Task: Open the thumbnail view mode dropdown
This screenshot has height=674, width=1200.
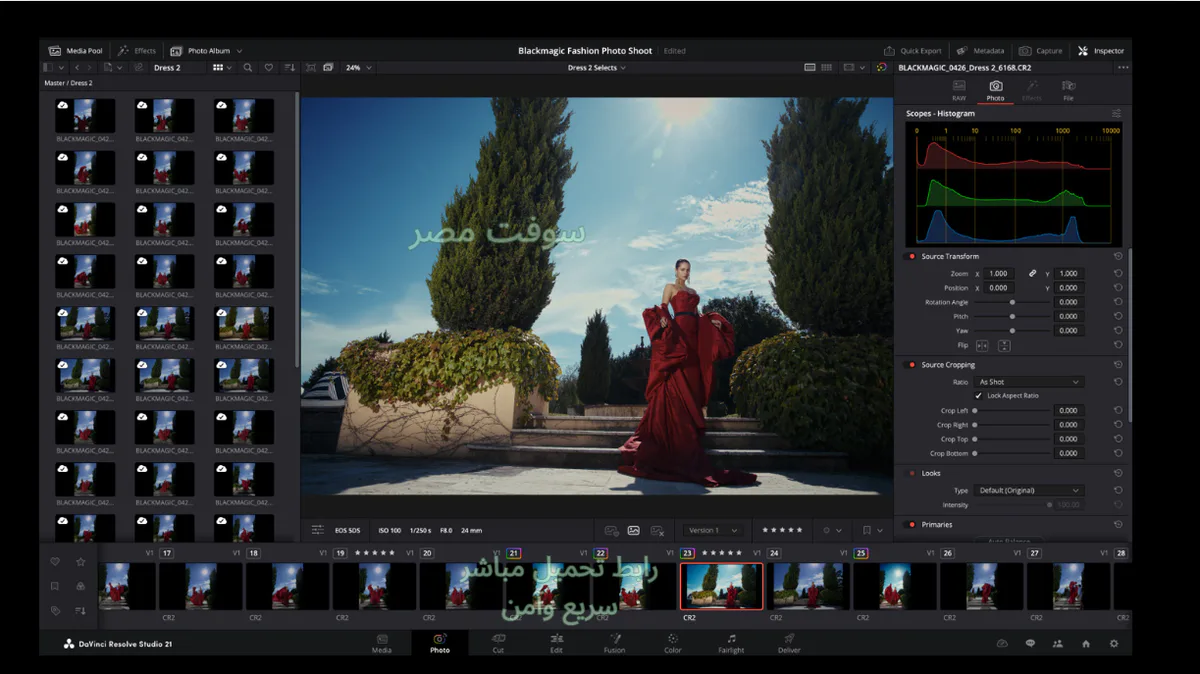Action: (x=222, y=68)
